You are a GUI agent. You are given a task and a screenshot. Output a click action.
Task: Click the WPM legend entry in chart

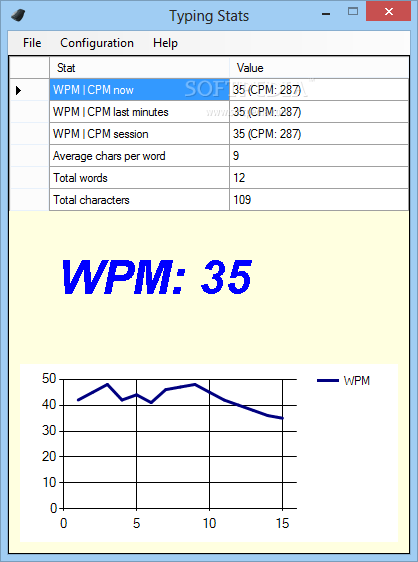click(x=343, y=381)
